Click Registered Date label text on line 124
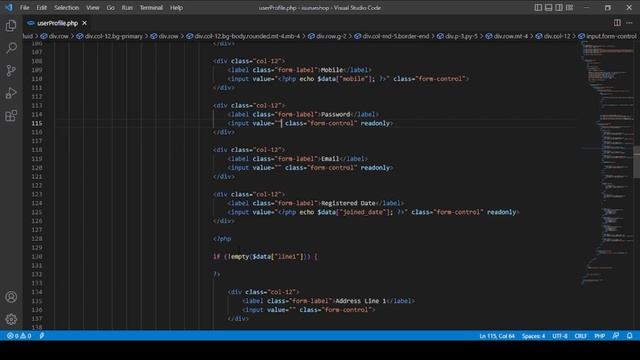640x360 pixels. (x=348, y=203)
